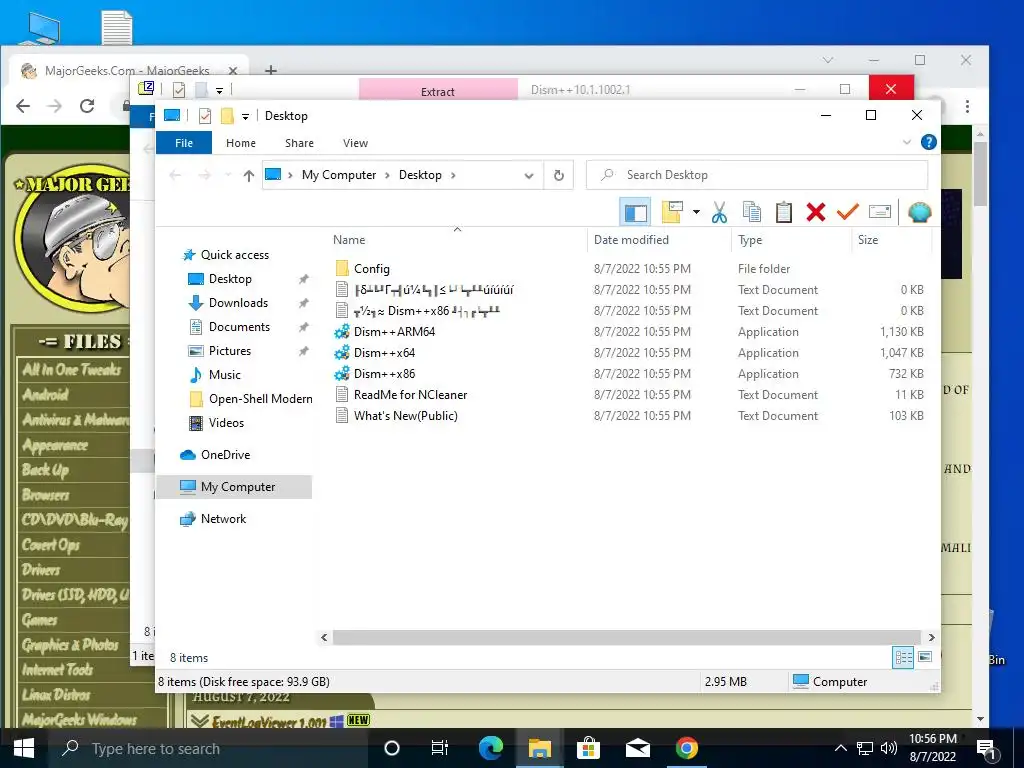Click the Properties checkmark quick access icon
This screenshot has height=768, width=1024.
[x=204, y=116]
